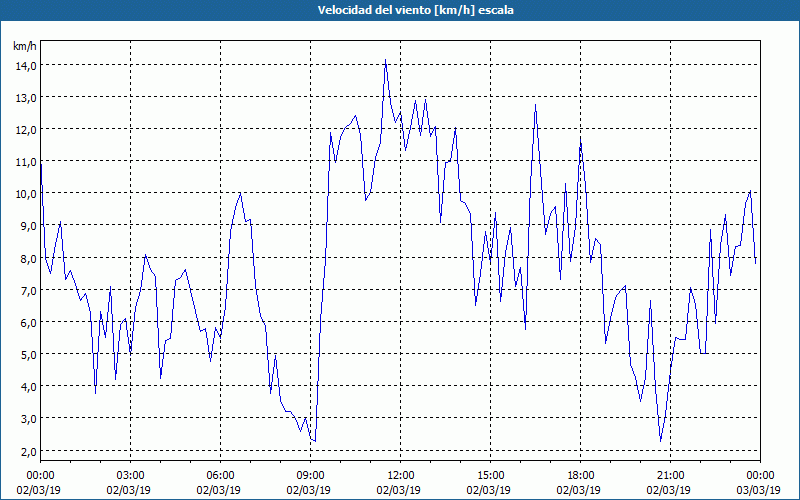The image size is (800, 500).
Task: Click the 11,0 y-axis value
Action: [x=26, y=162]
